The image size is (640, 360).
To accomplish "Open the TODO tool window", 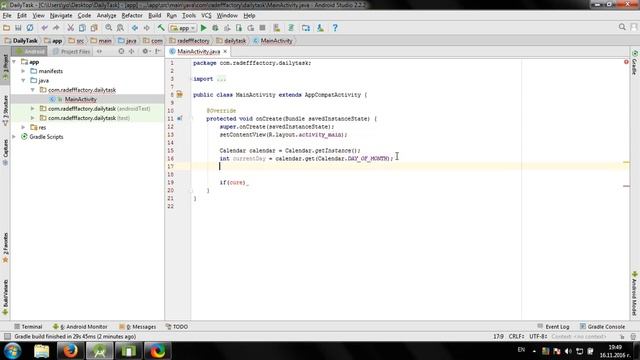I will (177, 327).
